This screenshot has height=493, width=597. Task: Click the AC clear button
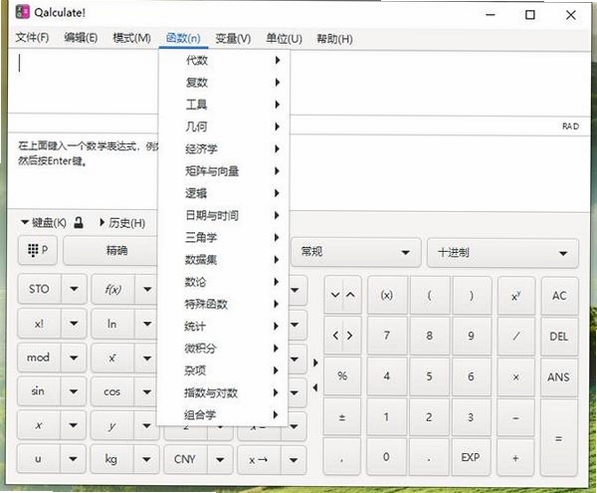click(x=559, y=296)
